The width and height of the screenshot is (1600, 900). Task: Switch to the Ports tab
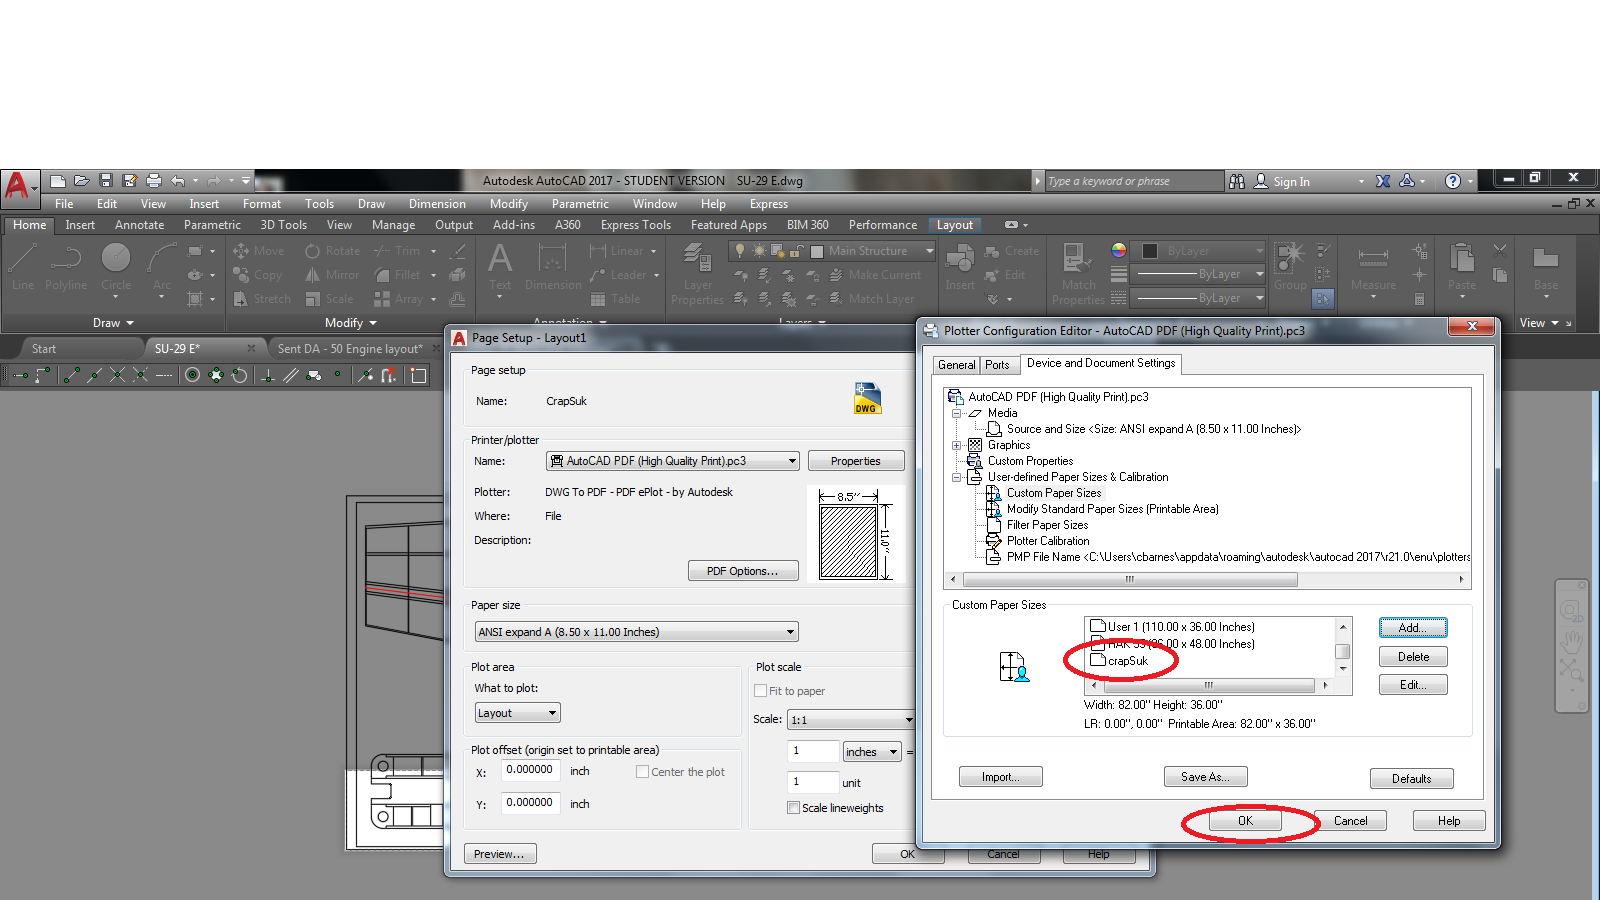click(x=997, y=365)
